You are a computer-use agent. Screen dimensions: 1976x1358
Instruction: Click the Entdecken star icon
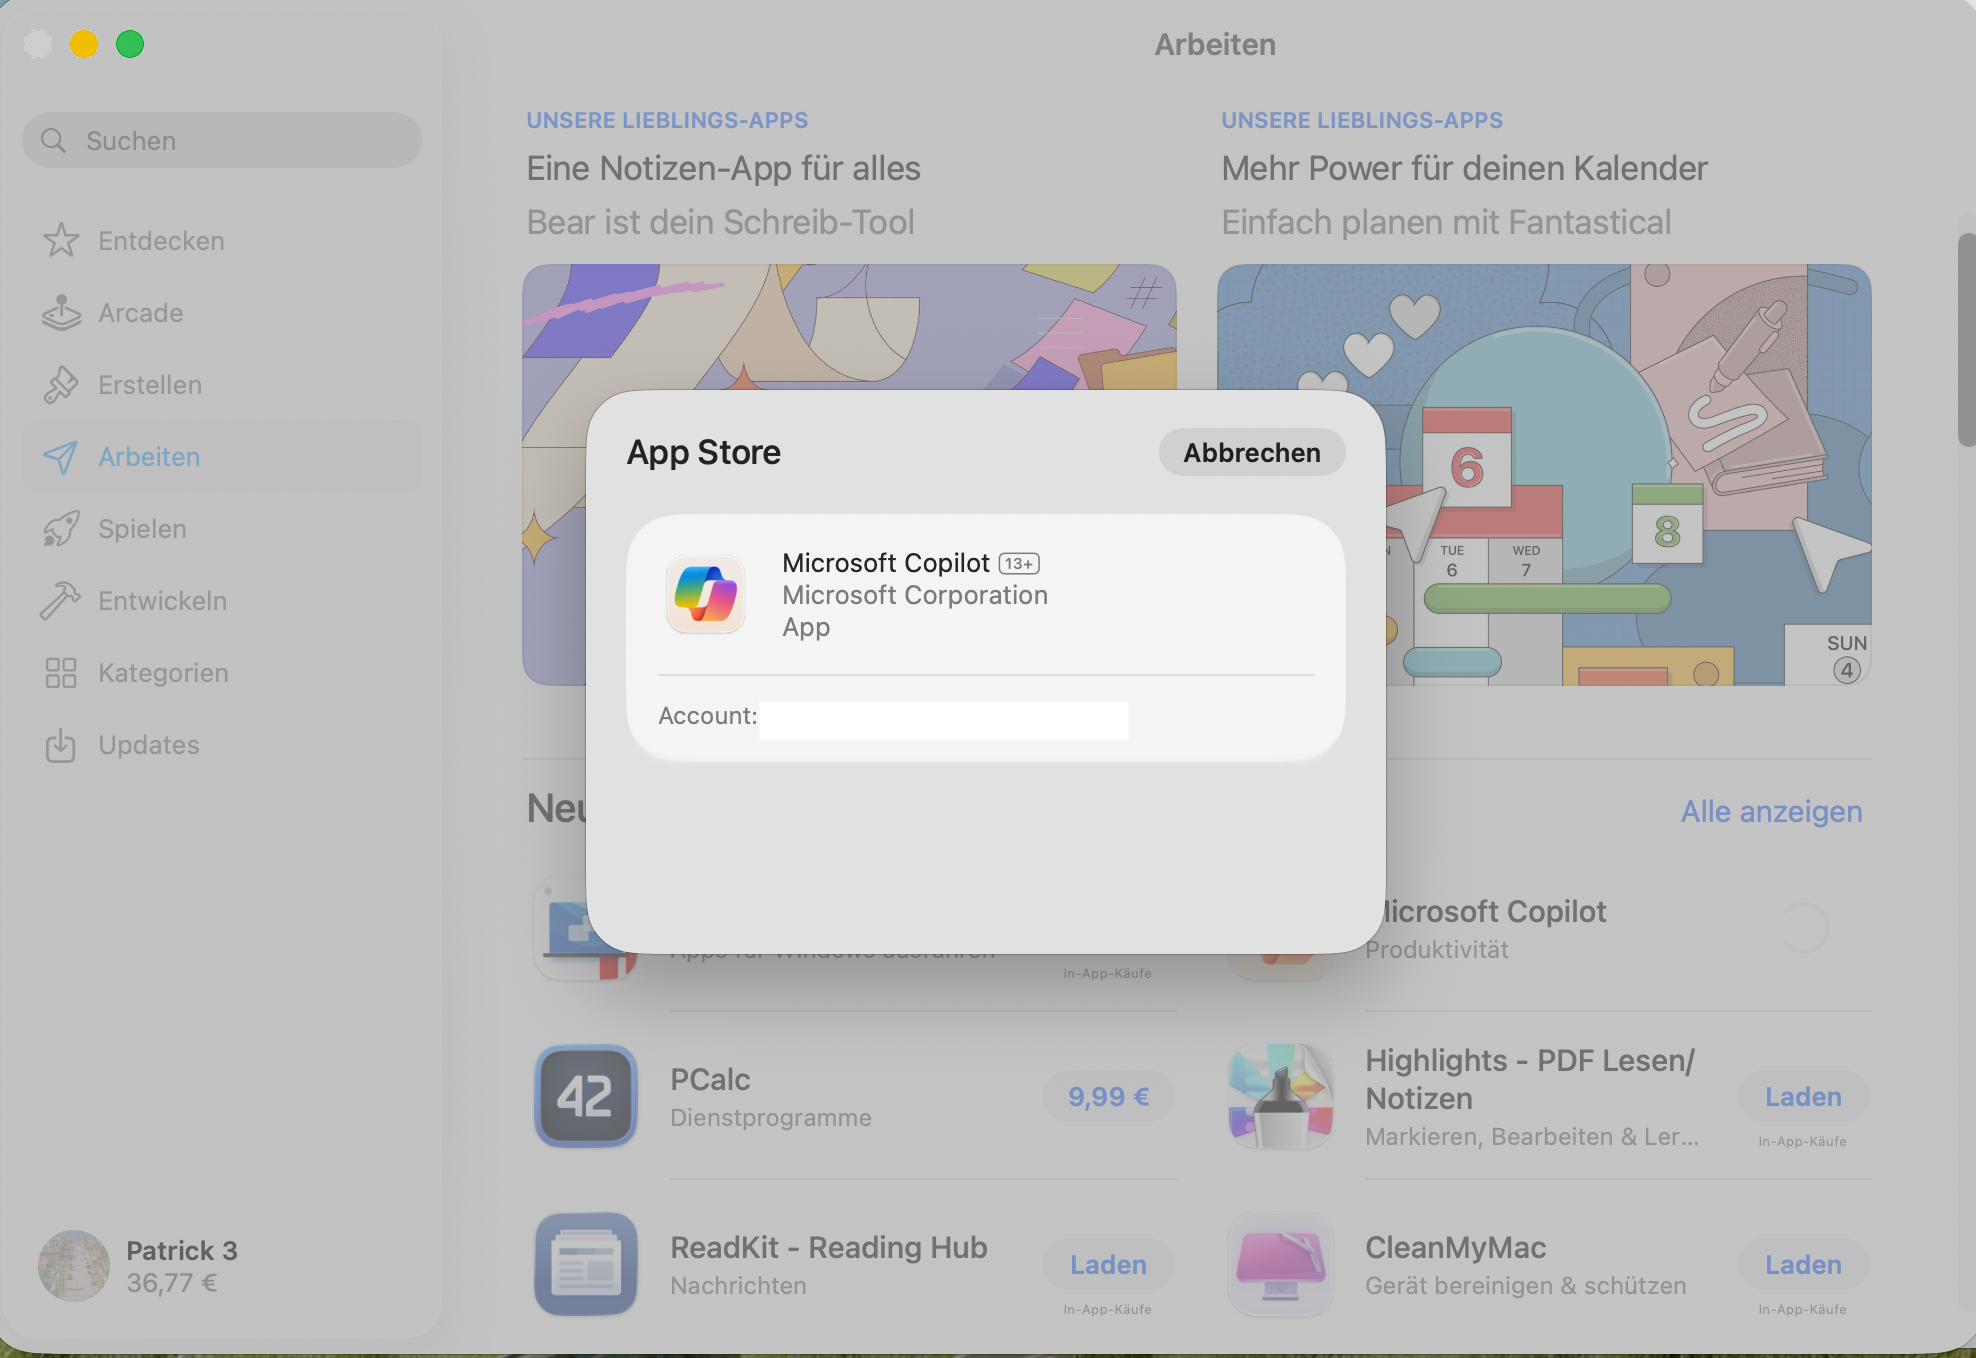[x=61, y=241]
